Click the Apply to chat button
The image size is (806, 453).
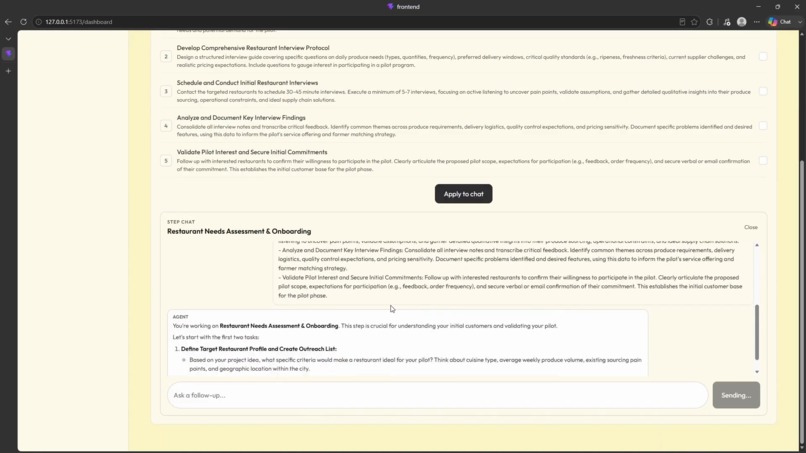click(464, 194)
